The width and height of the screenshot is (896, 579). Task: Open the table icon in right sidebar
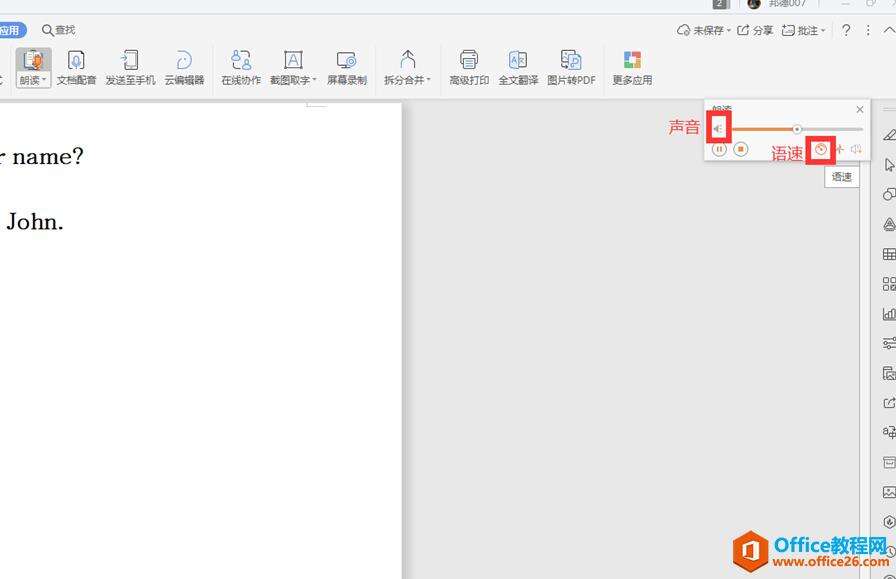coord(889,254)
